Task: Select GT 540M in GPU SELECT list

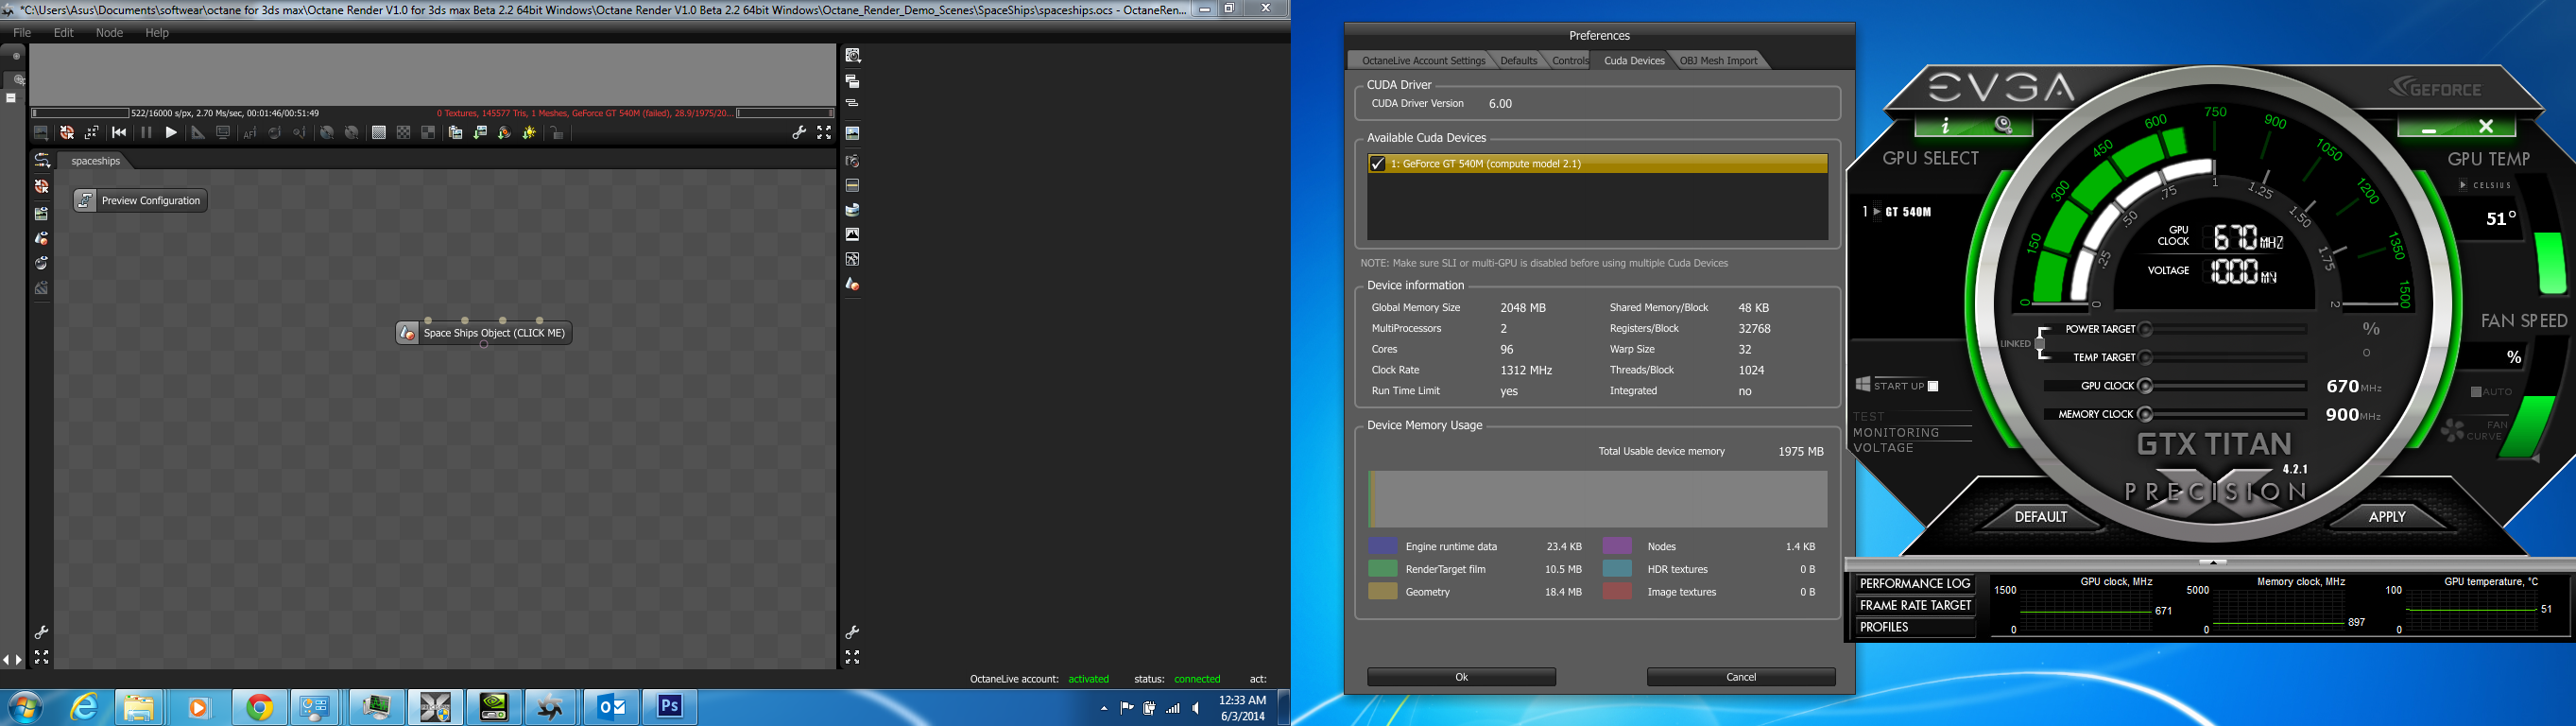Action: point(1908,212)
